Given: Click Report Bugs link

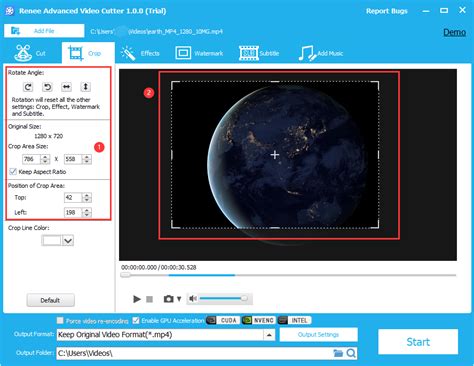Looking at the screenshot, I should (387, 11).
